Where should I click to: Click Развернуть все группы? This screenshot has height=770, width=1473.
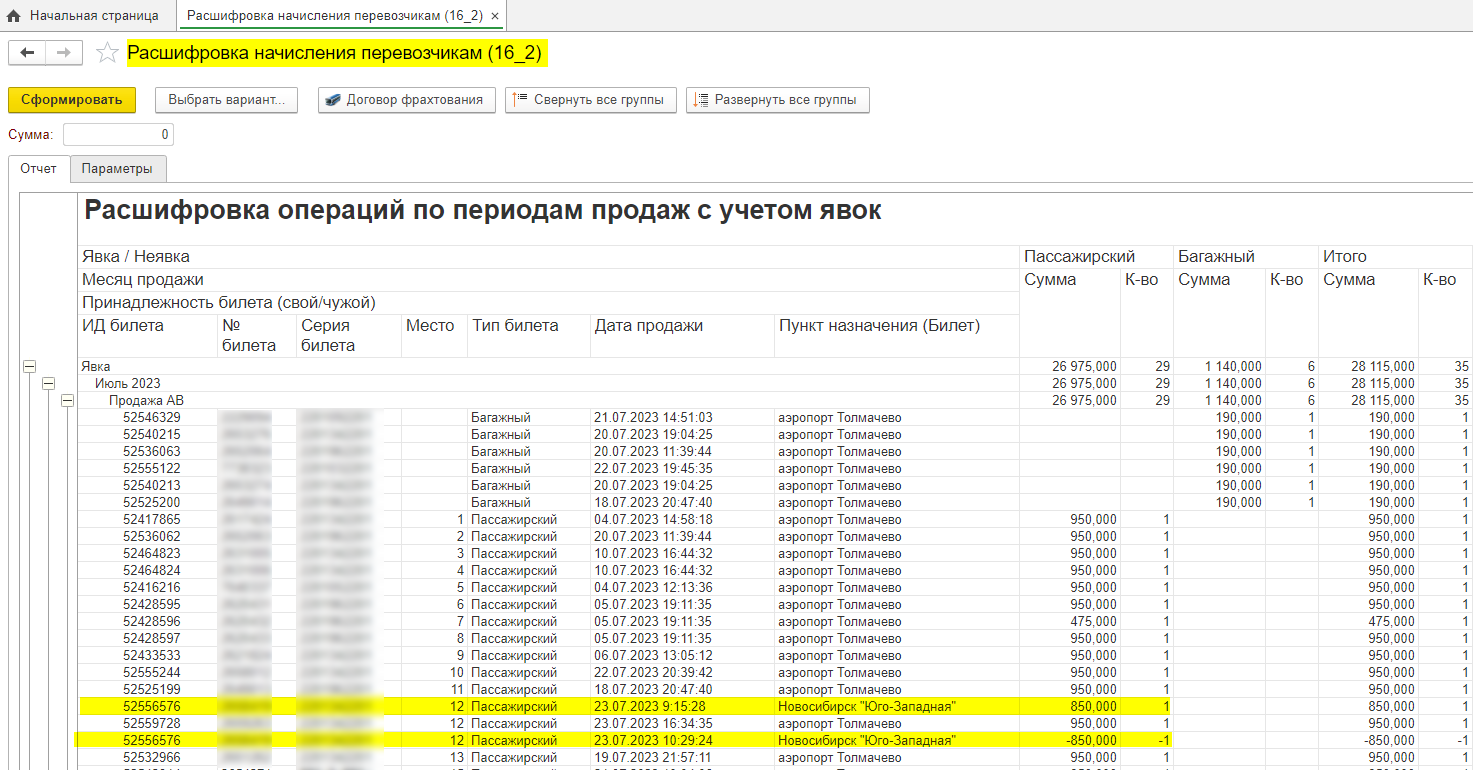click(x=777, y=100)
